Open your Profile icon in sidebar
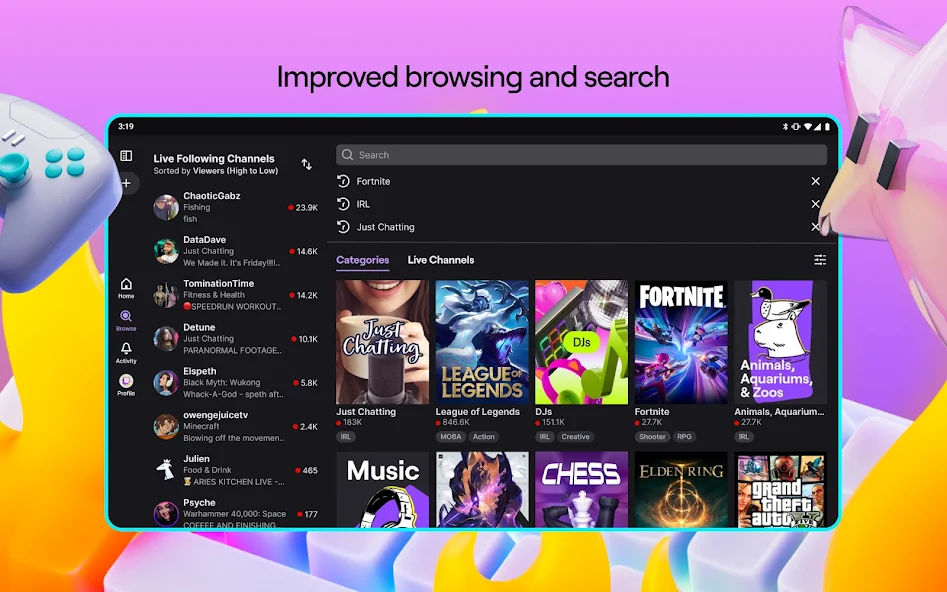The height and width of the screenshot is (592, 947). (126, 381)
